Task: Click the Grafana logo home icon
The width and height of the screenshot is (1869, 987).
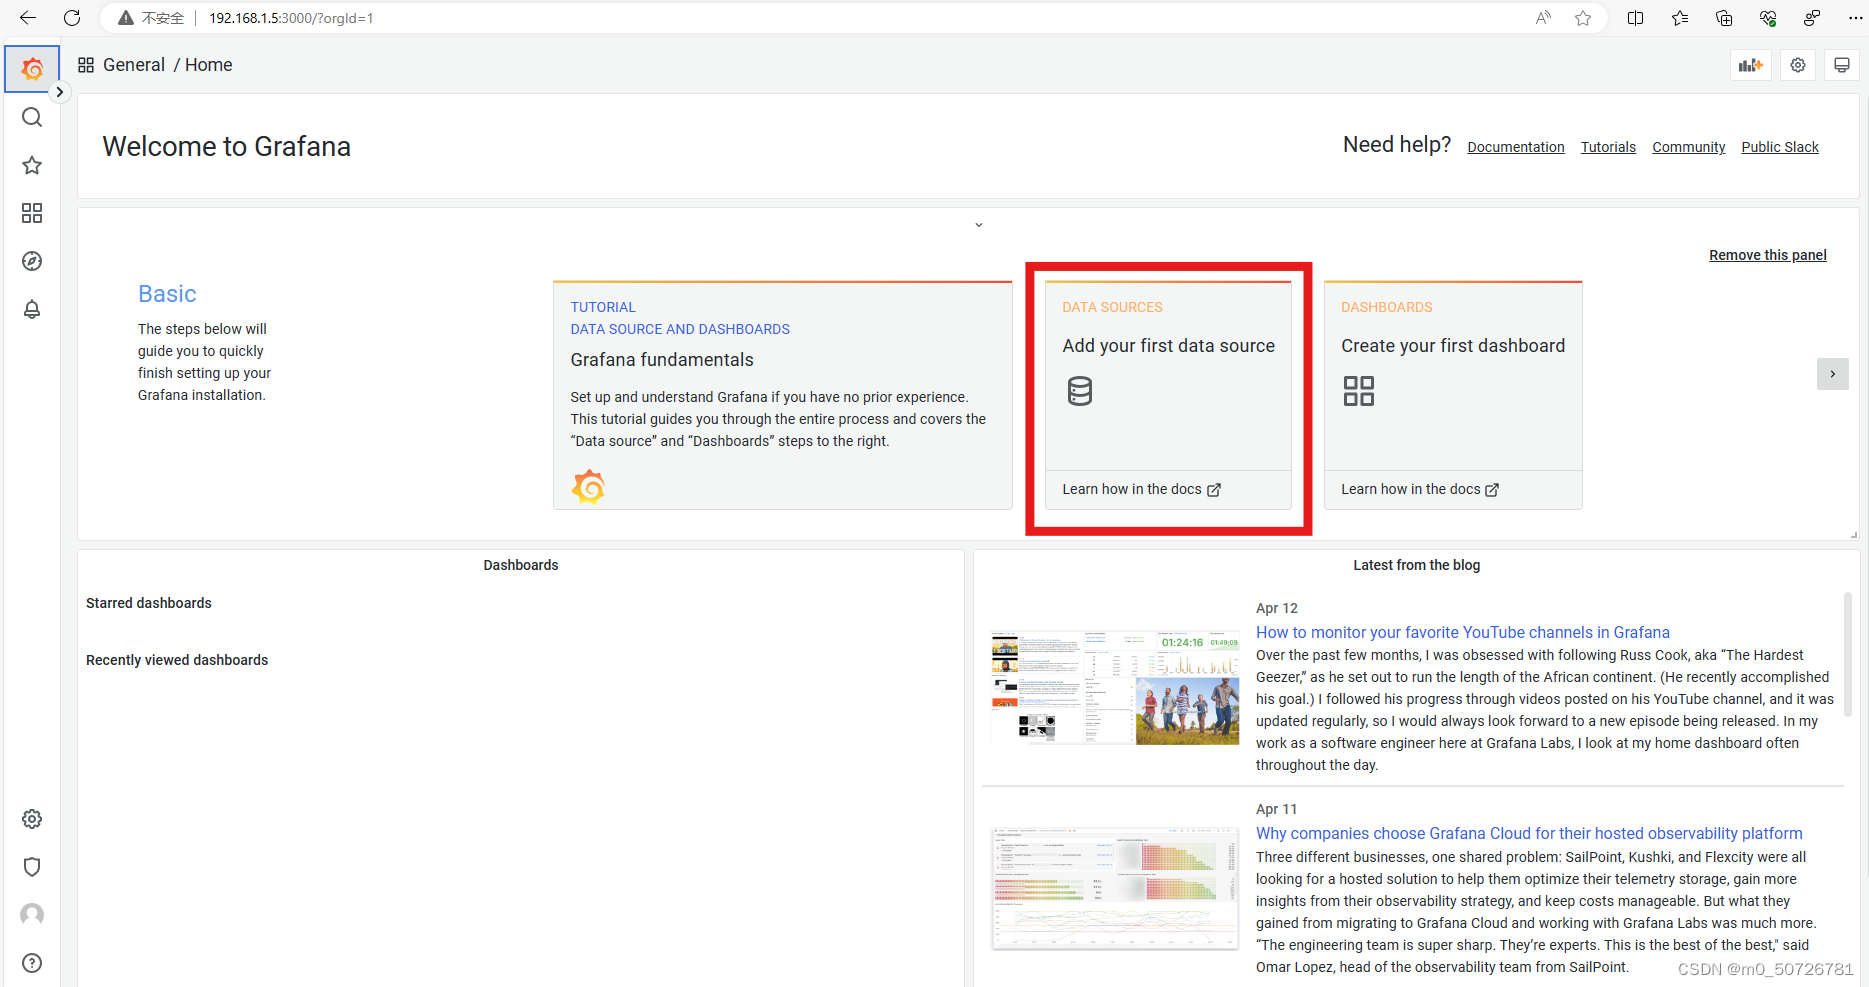Action: (x=32, y=68)
